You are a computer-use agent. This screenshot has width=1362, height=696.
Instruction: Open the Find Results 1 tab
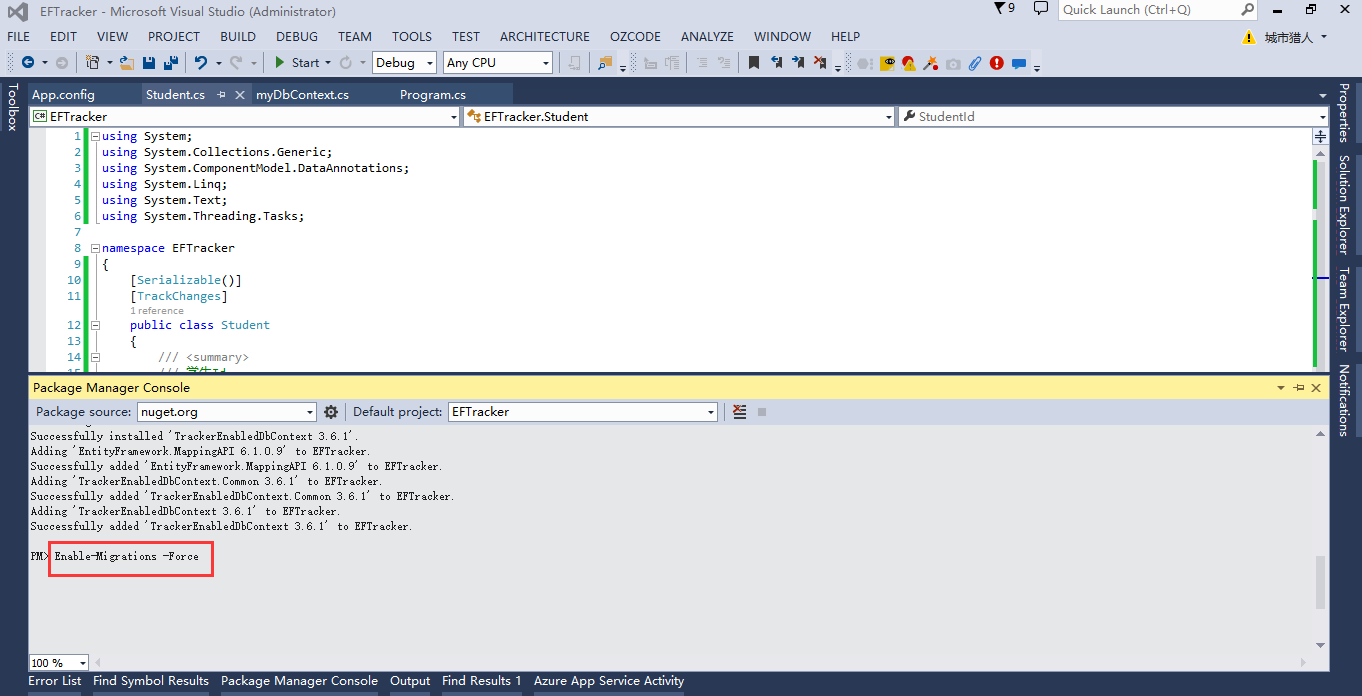pyautogui.click(x=482, y=681)
